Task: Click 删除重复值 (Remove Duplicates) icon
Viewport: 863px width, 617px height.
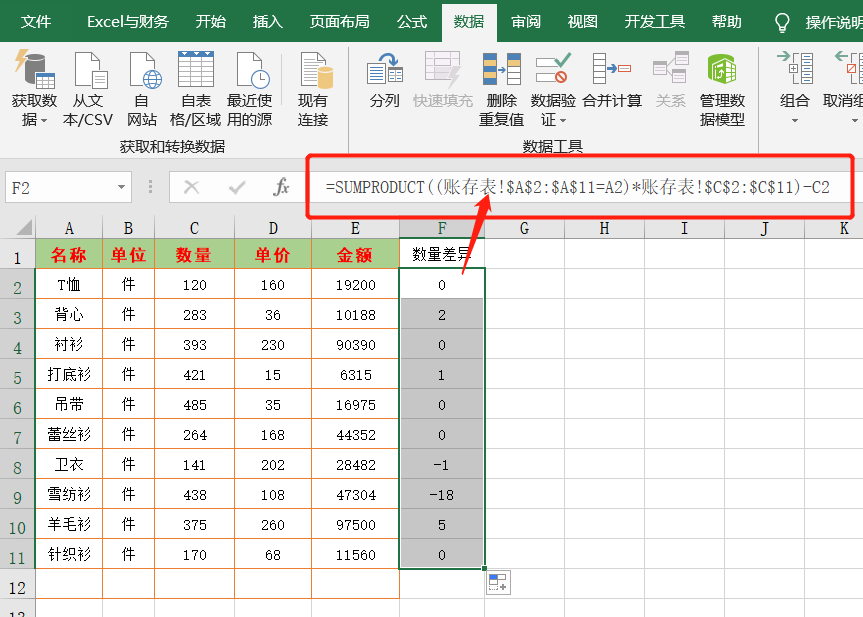Action: [x=501, y=72]
